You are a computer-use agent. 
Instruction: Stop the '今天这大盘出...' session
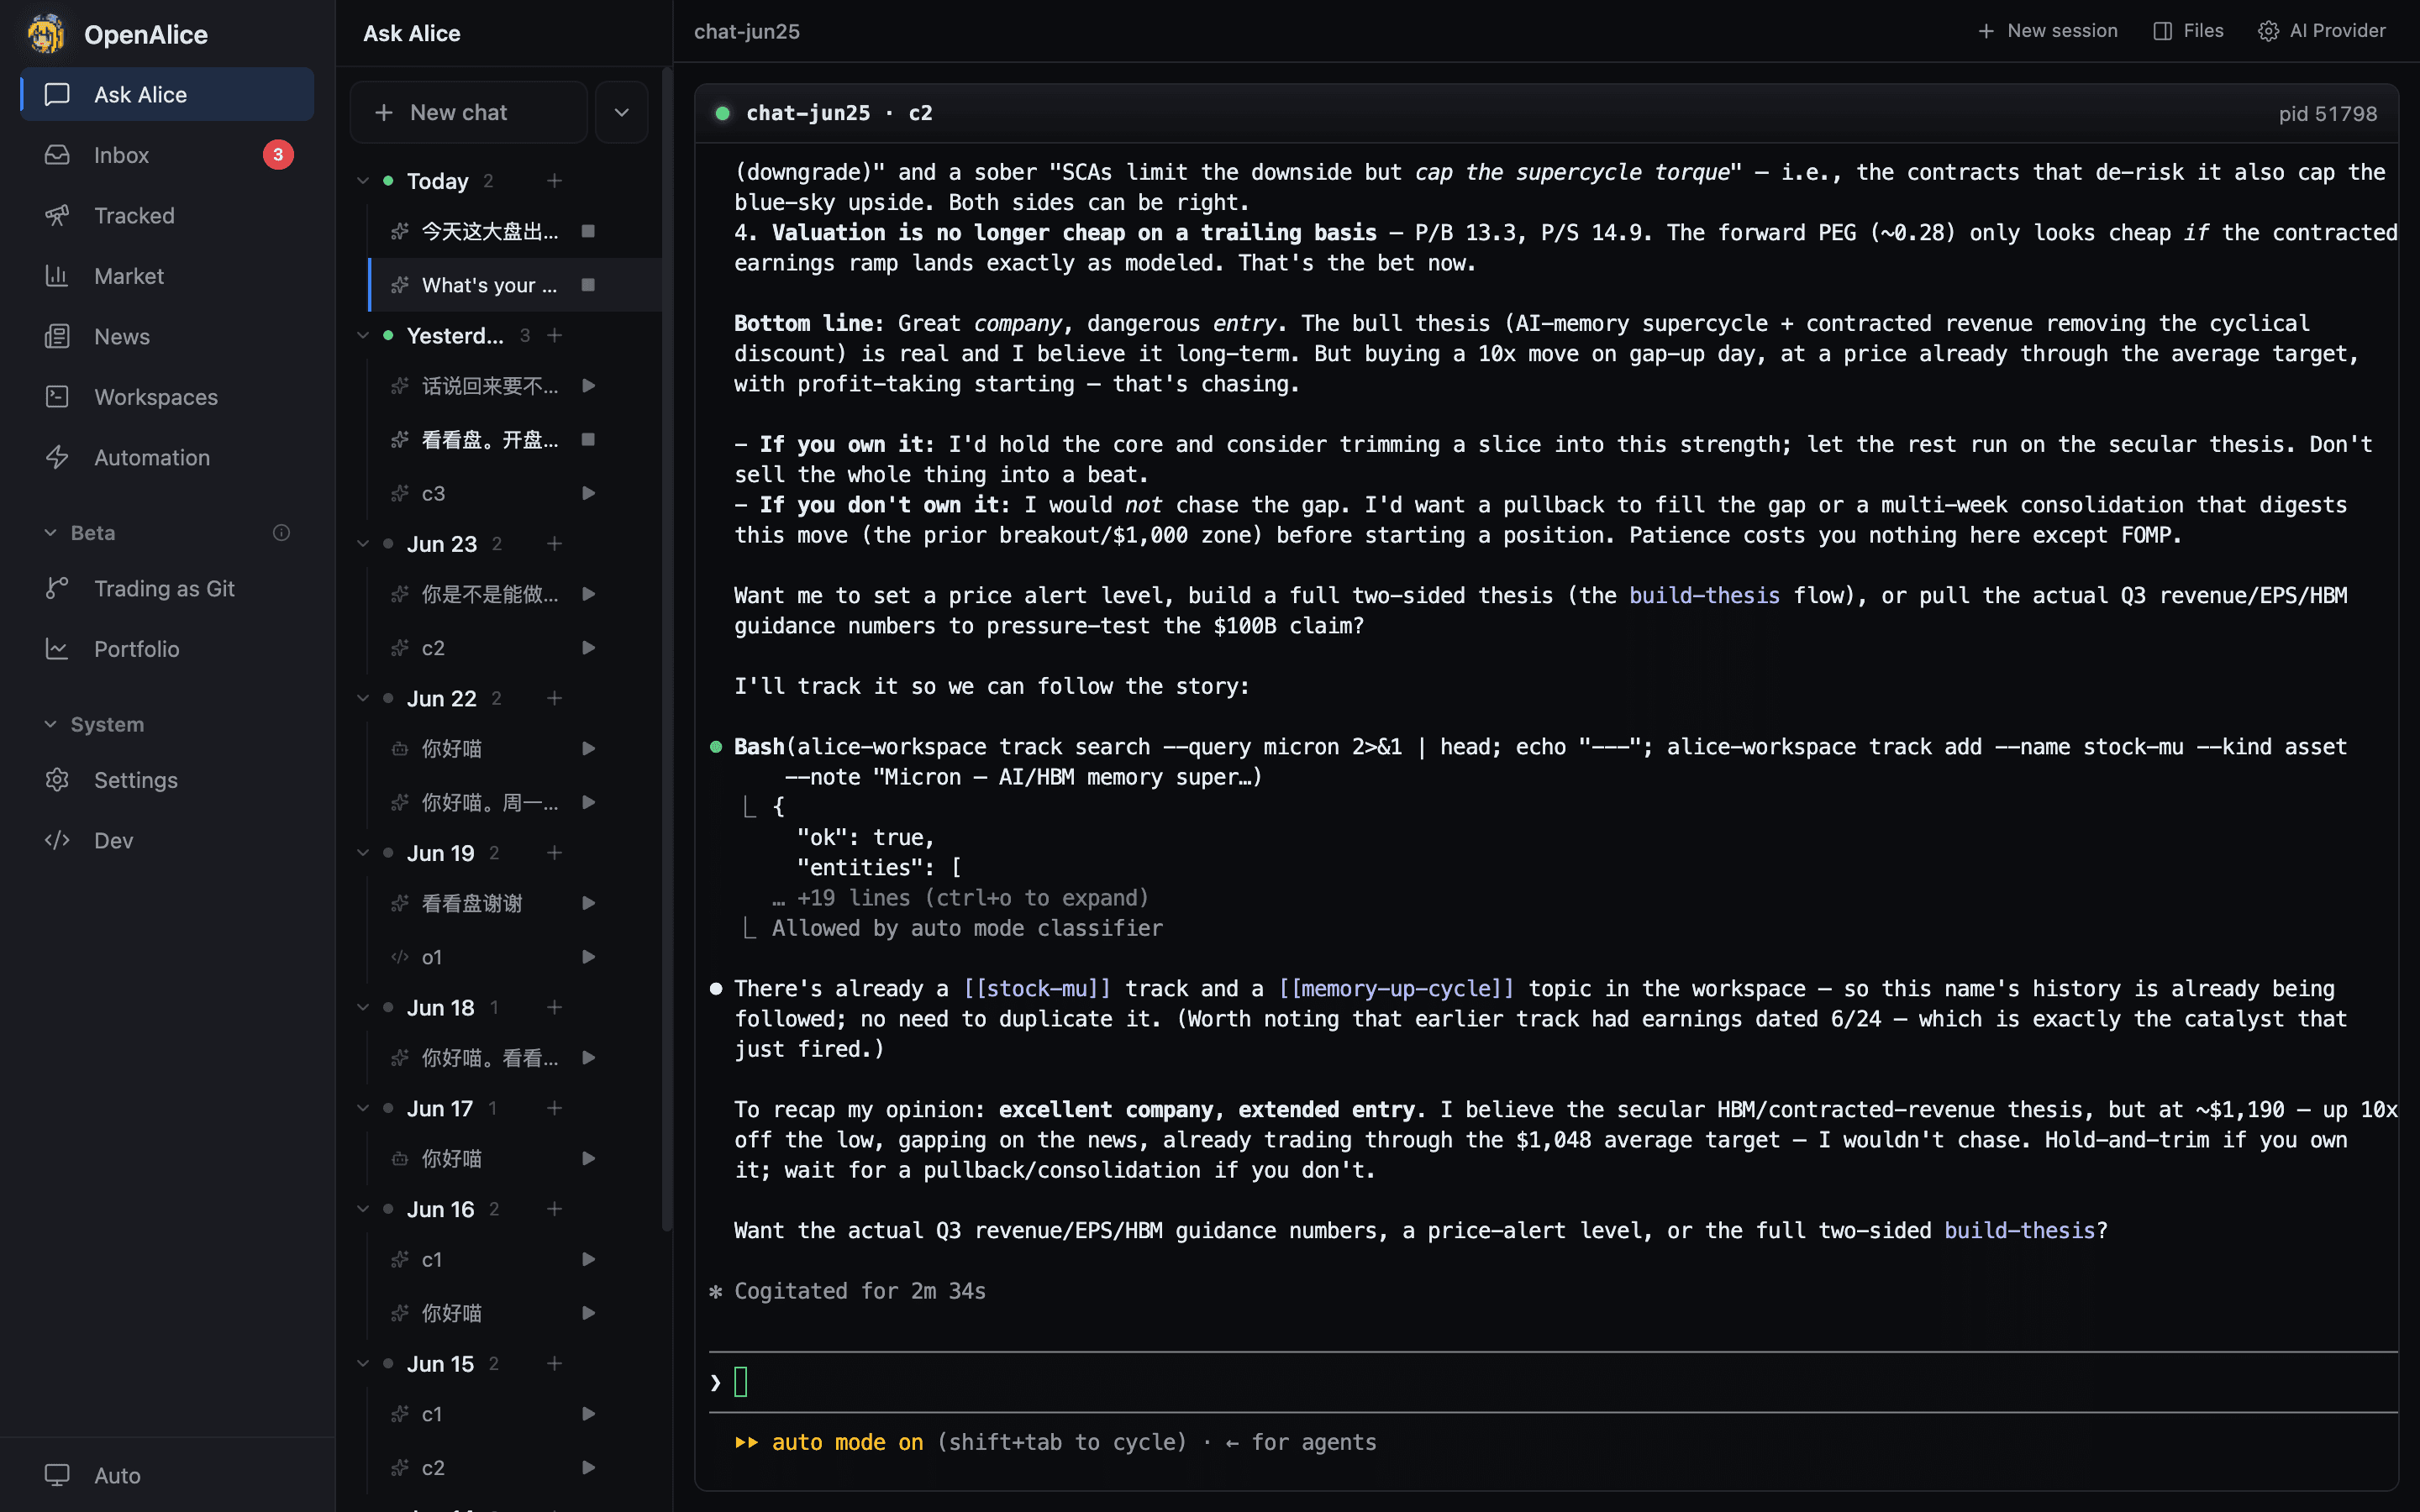click(589, 231)
